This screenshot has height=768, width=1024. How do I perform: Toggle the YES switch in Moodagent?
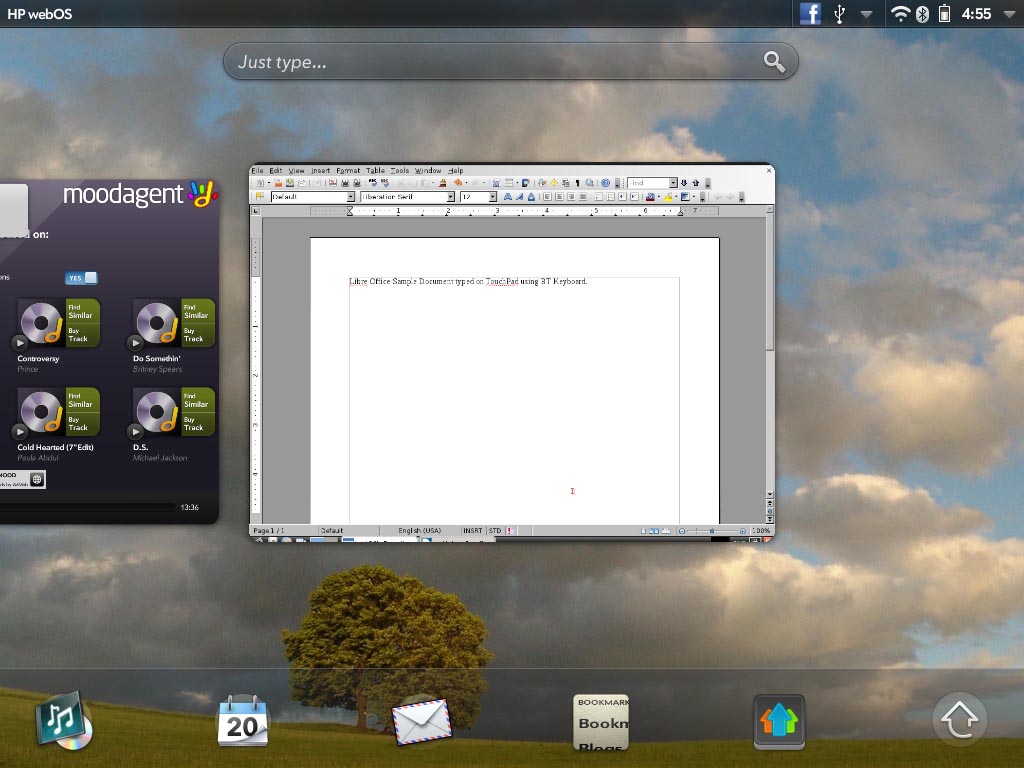tap(82, 278)
